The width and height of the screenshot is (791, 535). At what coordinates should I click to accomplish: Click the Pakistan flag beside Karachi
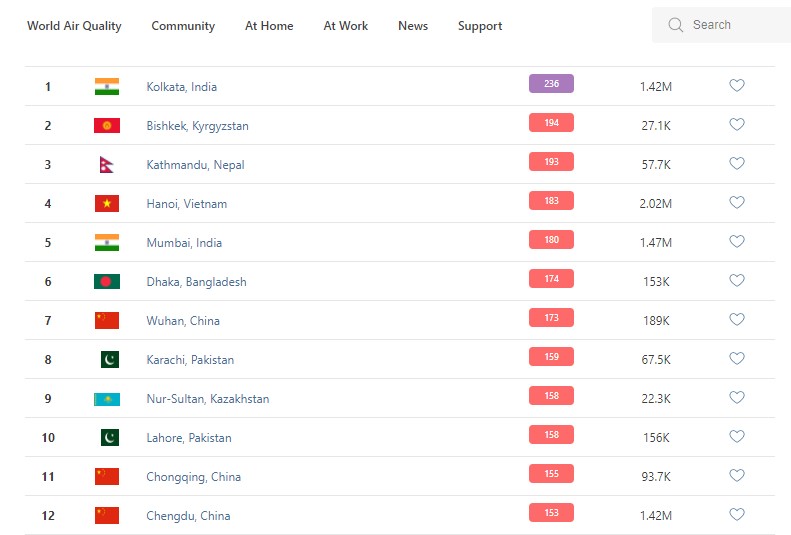coord(109,360)
